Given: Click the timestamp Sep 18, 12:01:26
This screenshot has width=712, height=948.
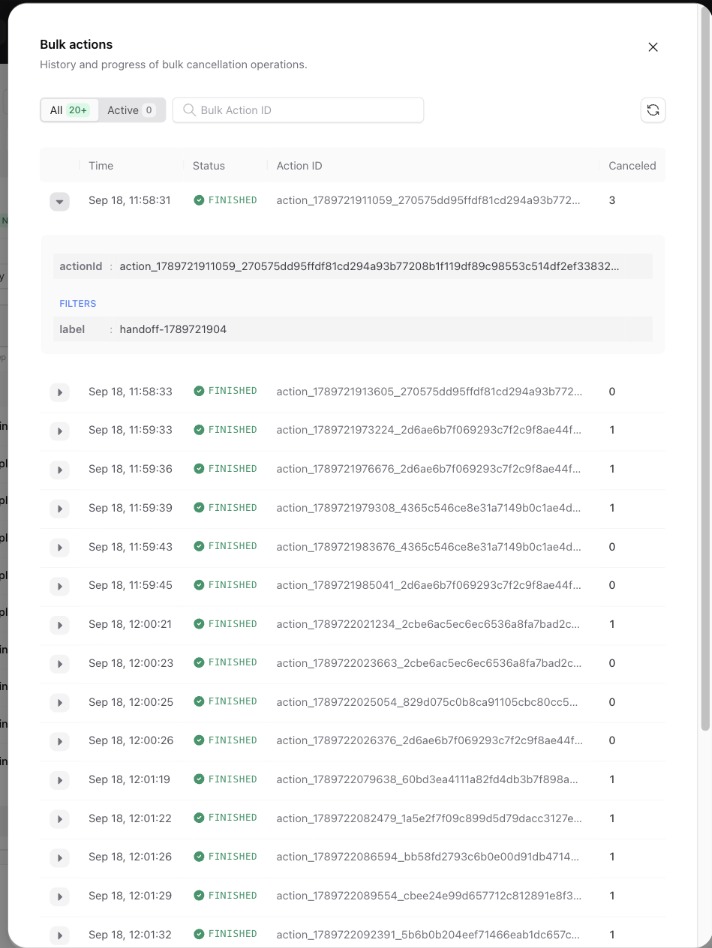Looking at the screenshot, I should click(130, 857).
